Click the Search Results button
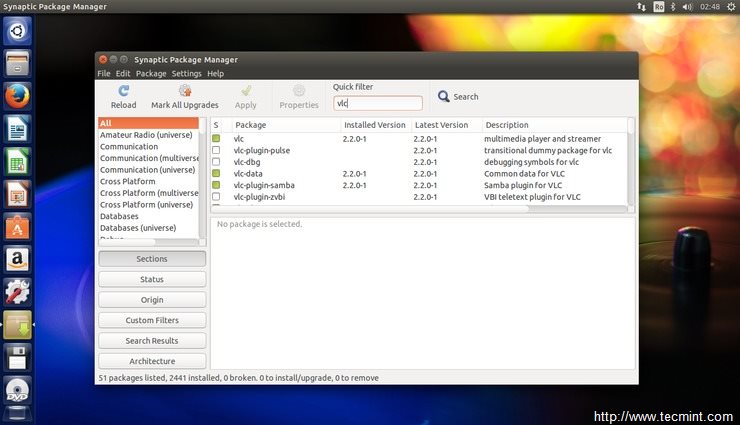Viewport: 740px width, 425px height. 152,341
